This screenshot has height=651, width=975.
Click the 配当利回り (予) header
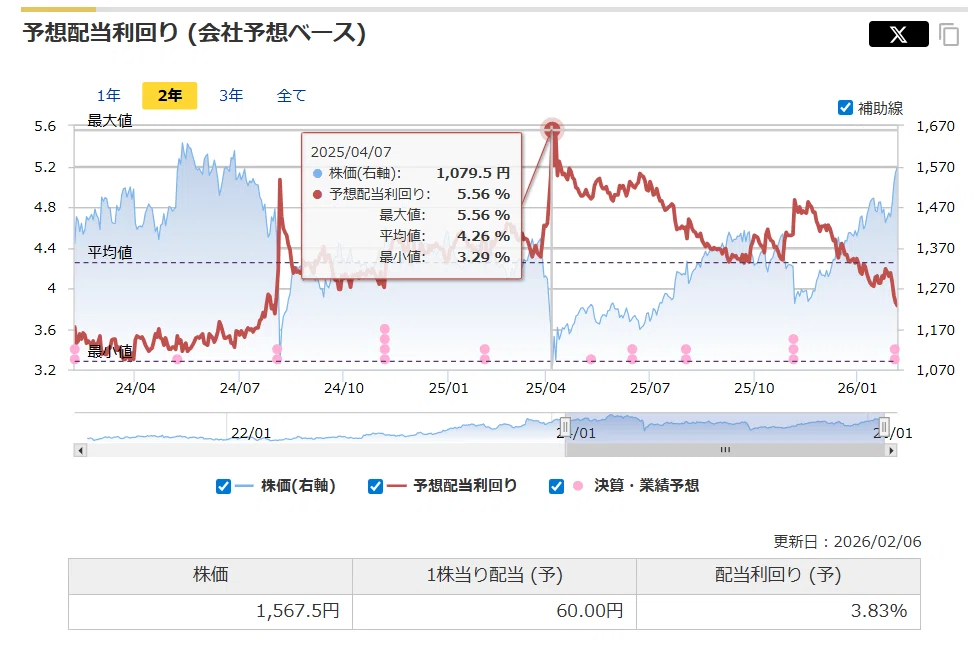tap(779, 575)
